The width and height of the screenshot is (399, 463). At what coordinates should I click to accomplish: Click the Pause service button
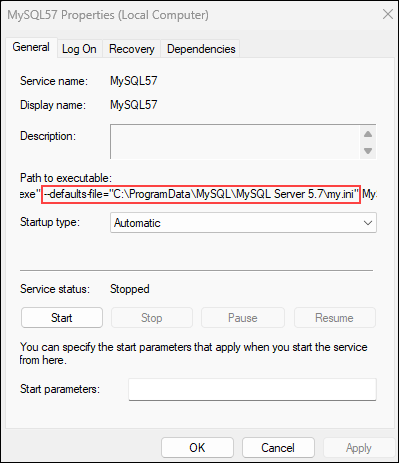pyautogui.click(x=243, y=318)
